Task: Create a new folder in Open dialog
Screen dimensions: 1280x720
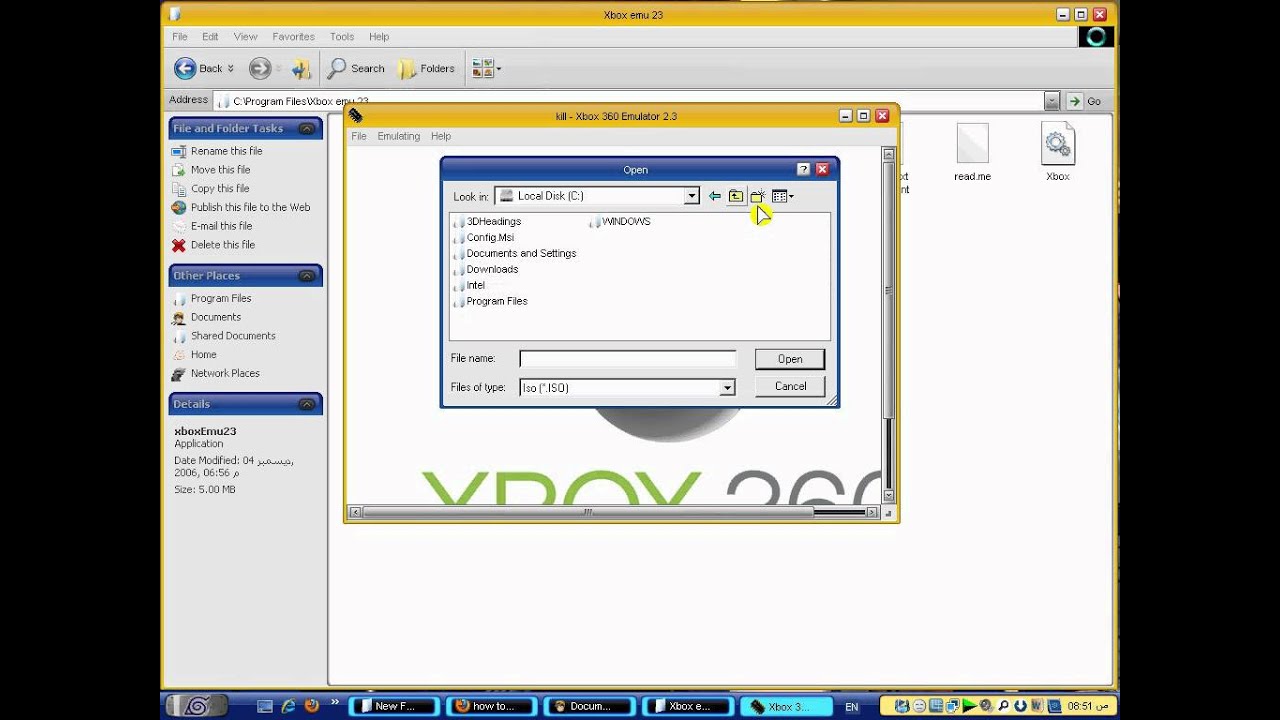Action: click(x=758, y=196)
